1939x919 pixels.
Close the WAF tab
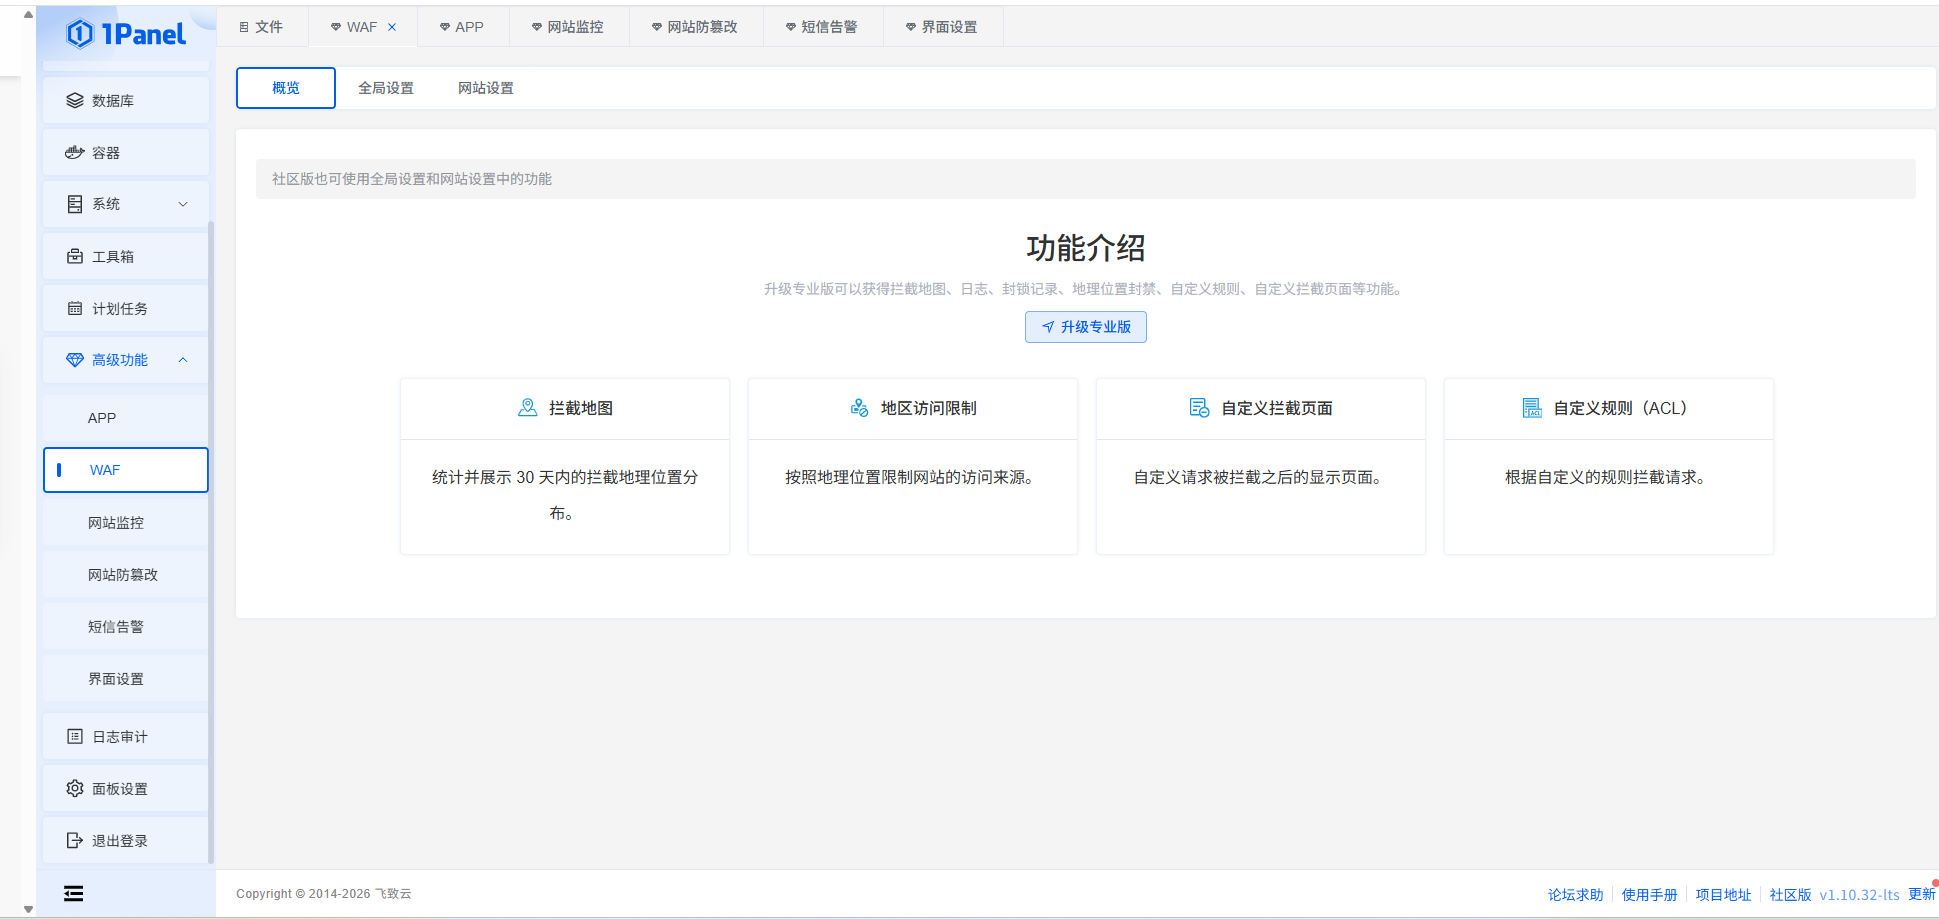(392, 27)
